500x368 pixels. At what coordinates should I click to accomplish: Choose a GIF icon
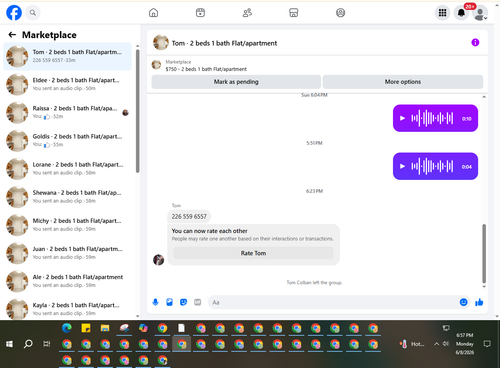[x=198, y=302]
